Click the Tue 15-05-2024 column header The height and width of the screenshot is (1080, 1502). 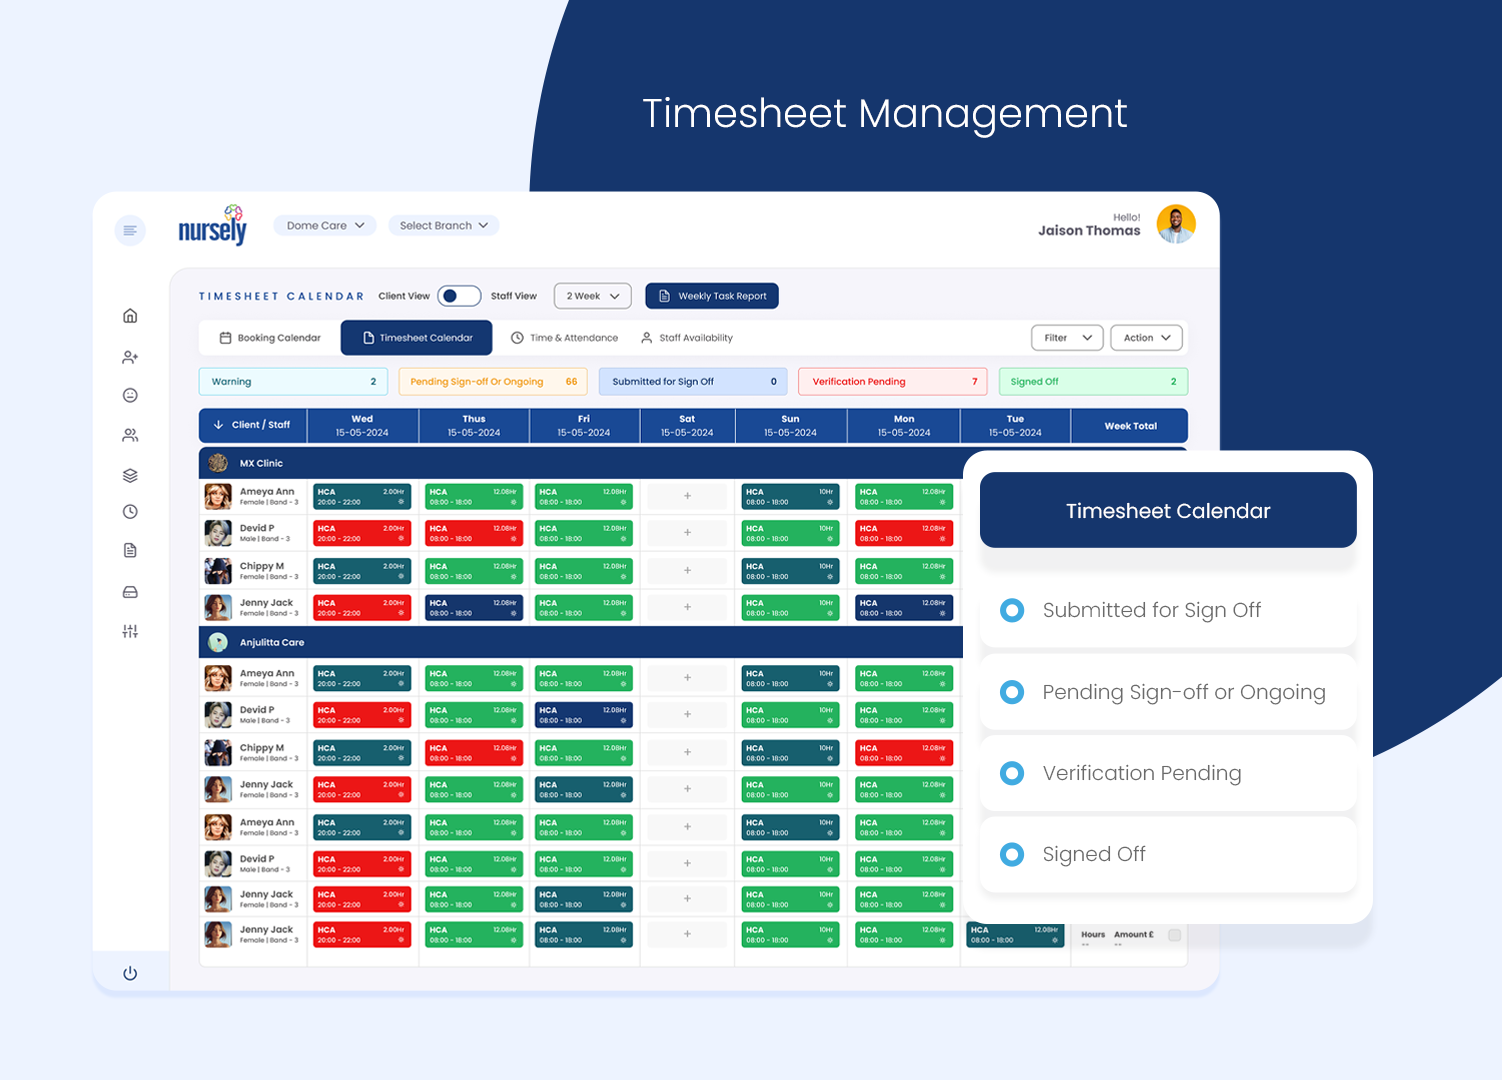tap(1015, 426)
